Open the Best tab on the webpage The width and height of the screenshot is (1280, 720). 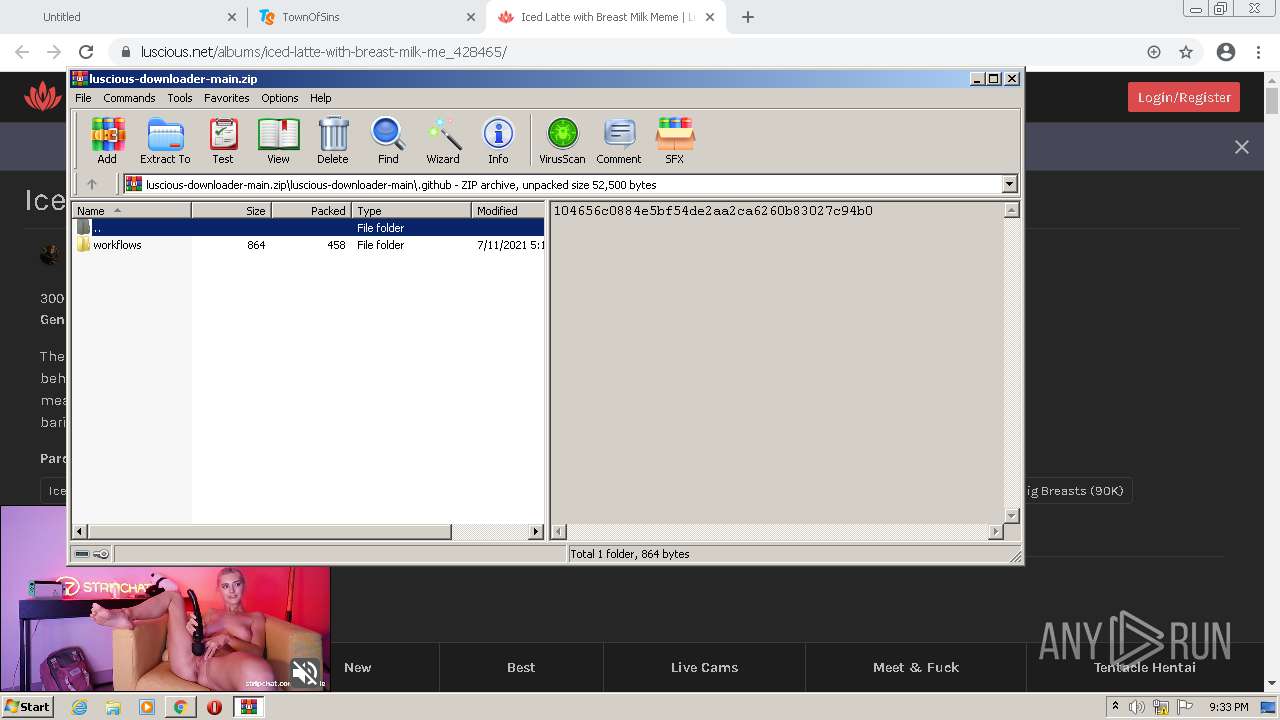coord(521,667)
